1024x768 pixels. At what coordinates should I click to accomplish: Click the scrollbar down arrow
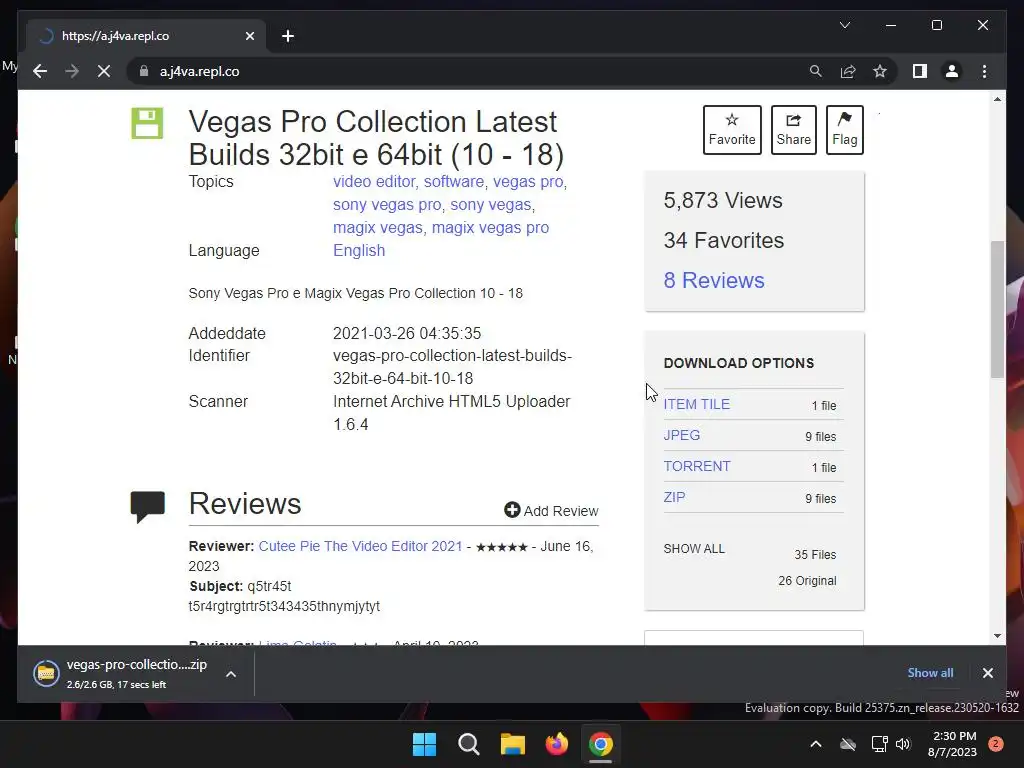click(997, 635)
